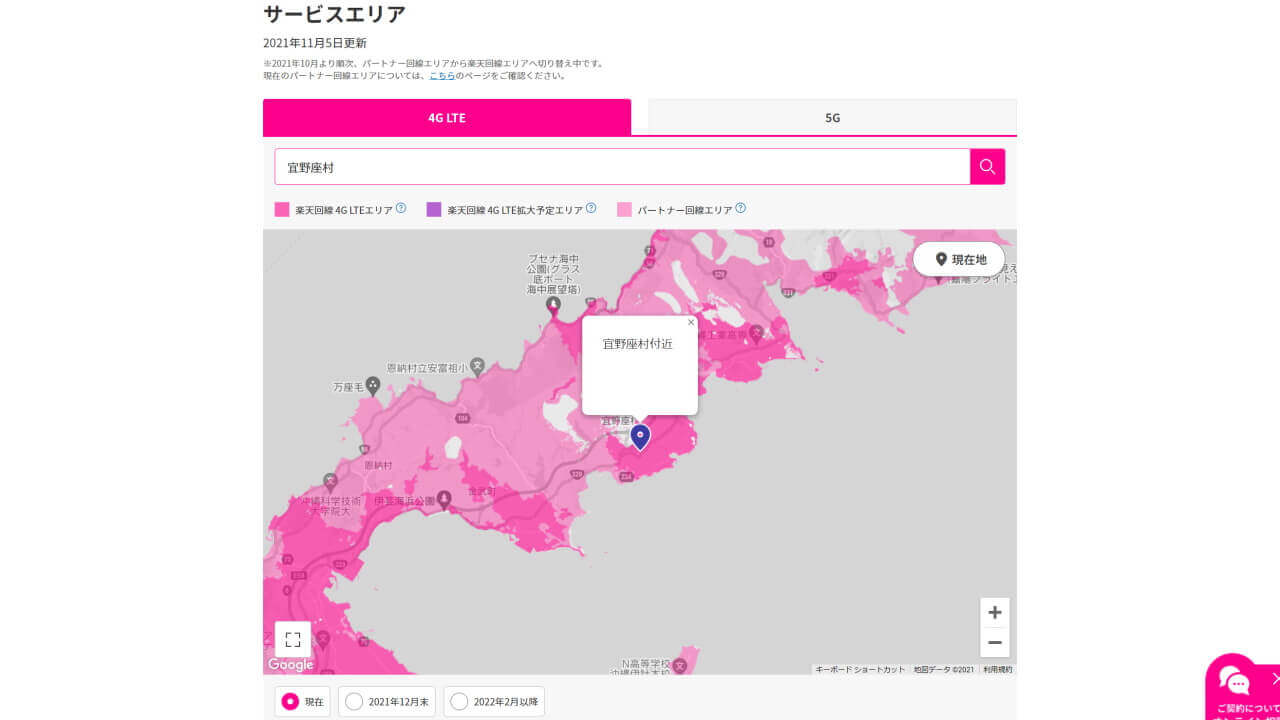Open the chat support bubble
The image size is (1280, 720).
[1236, 683]
